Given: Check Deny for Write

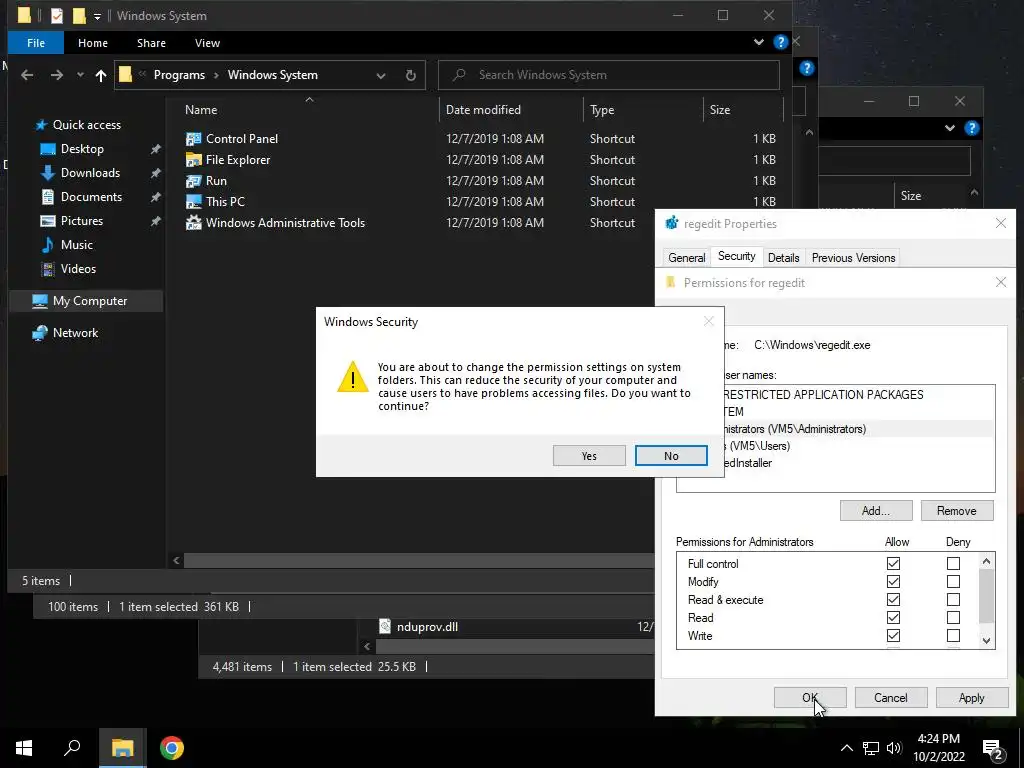Looking at the screenshot, I should 953,635.
